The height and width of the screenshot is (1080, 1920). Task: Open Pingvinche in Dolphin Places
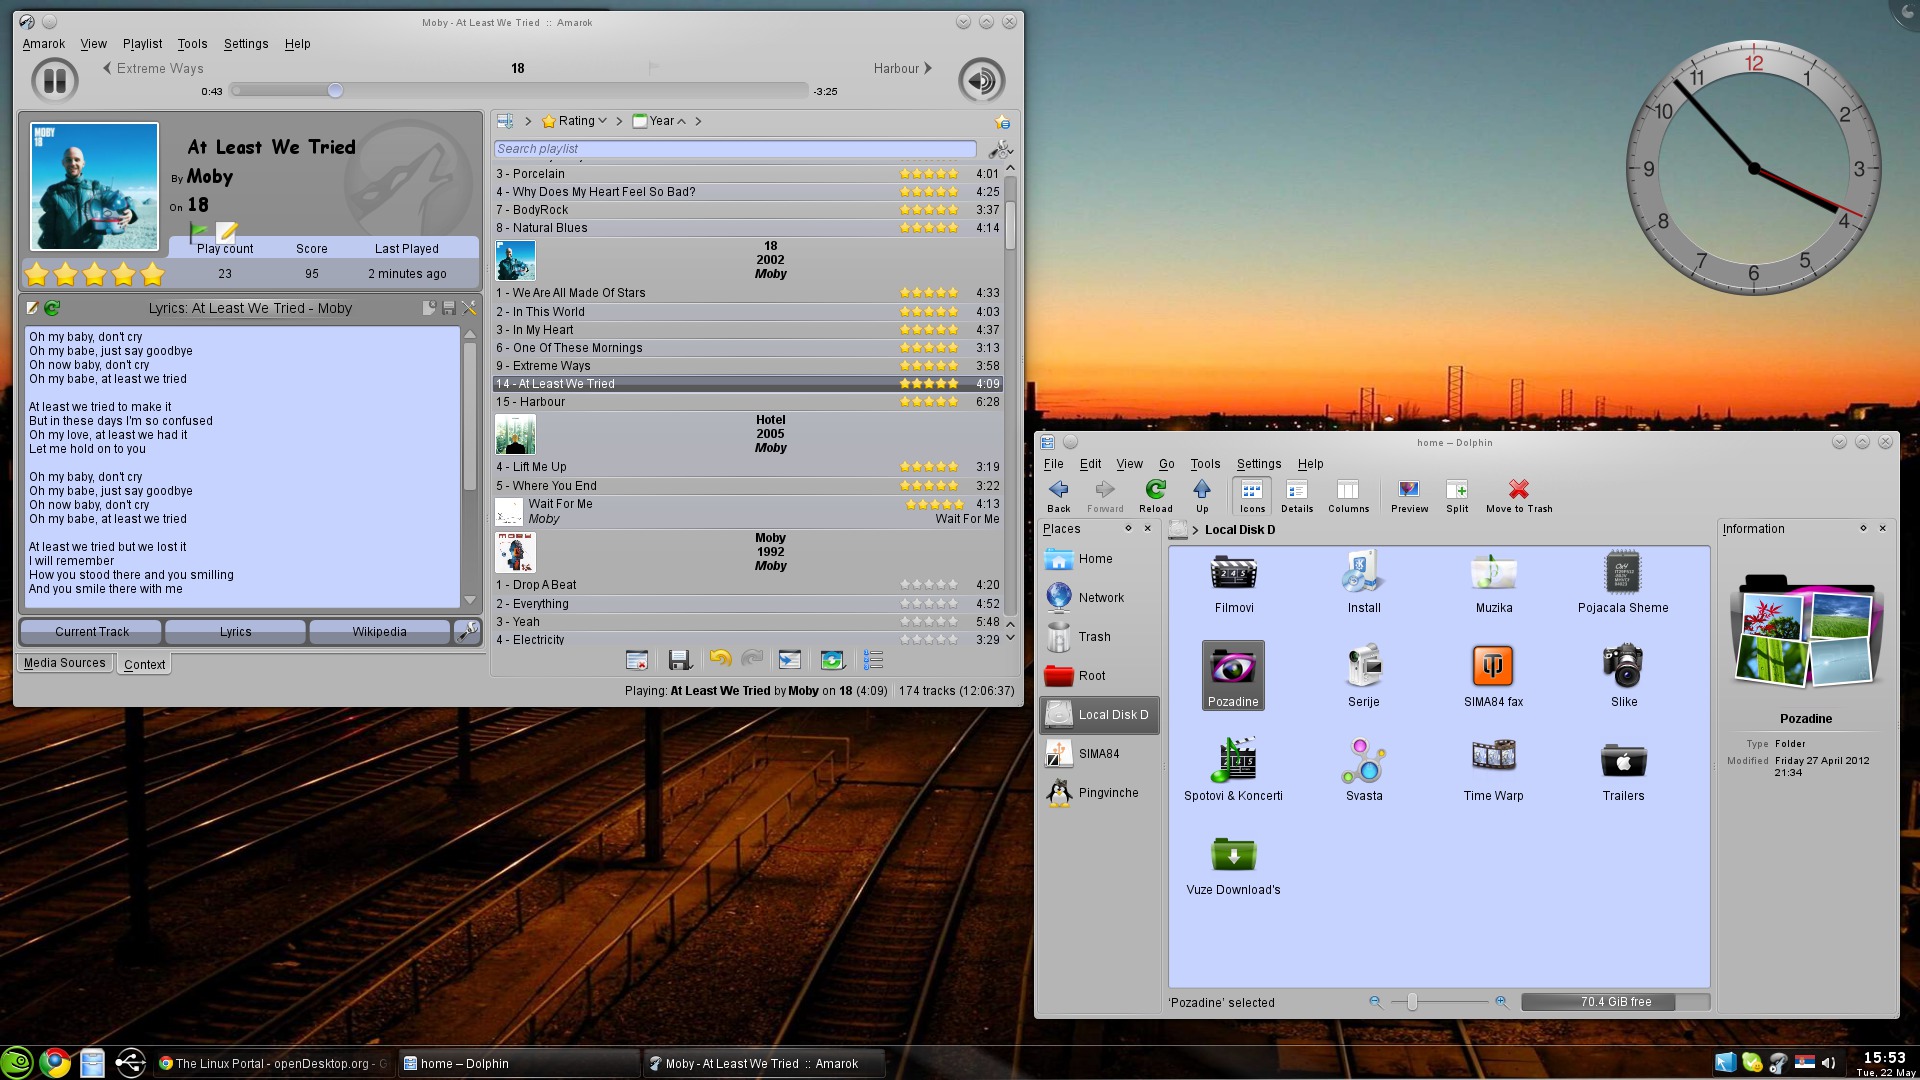tap(1099, 793)
